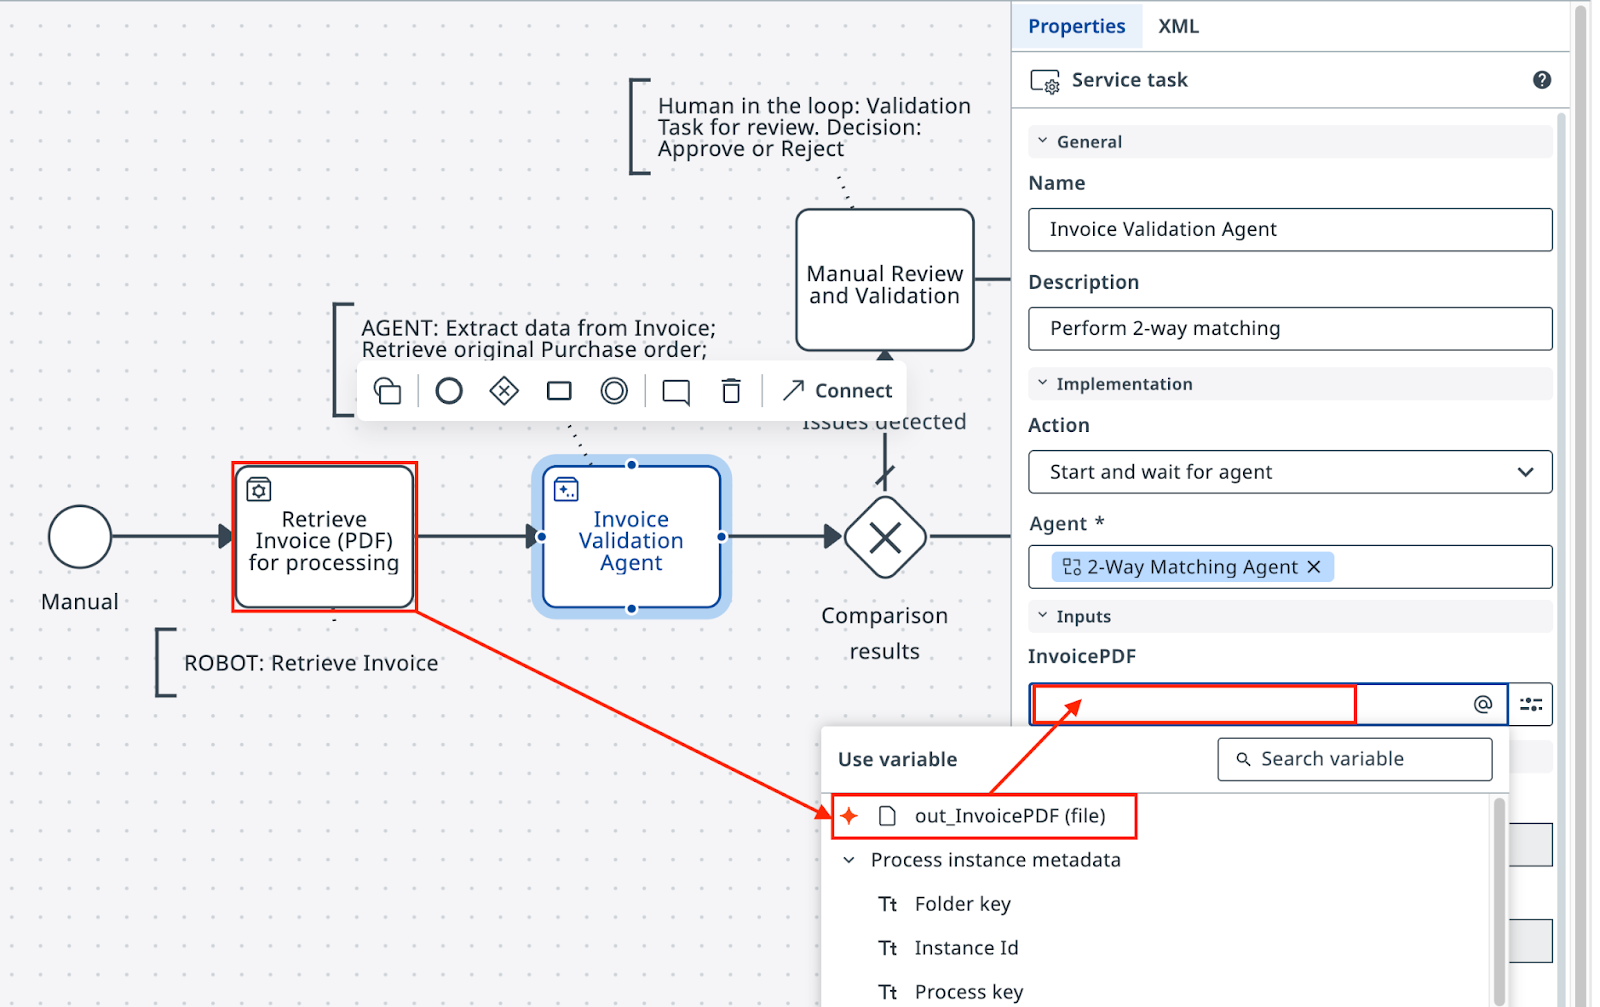Viewport: 1600px width, 1007px height.
Task: Click the Connect arrow tool
Action: coord(837,391)
